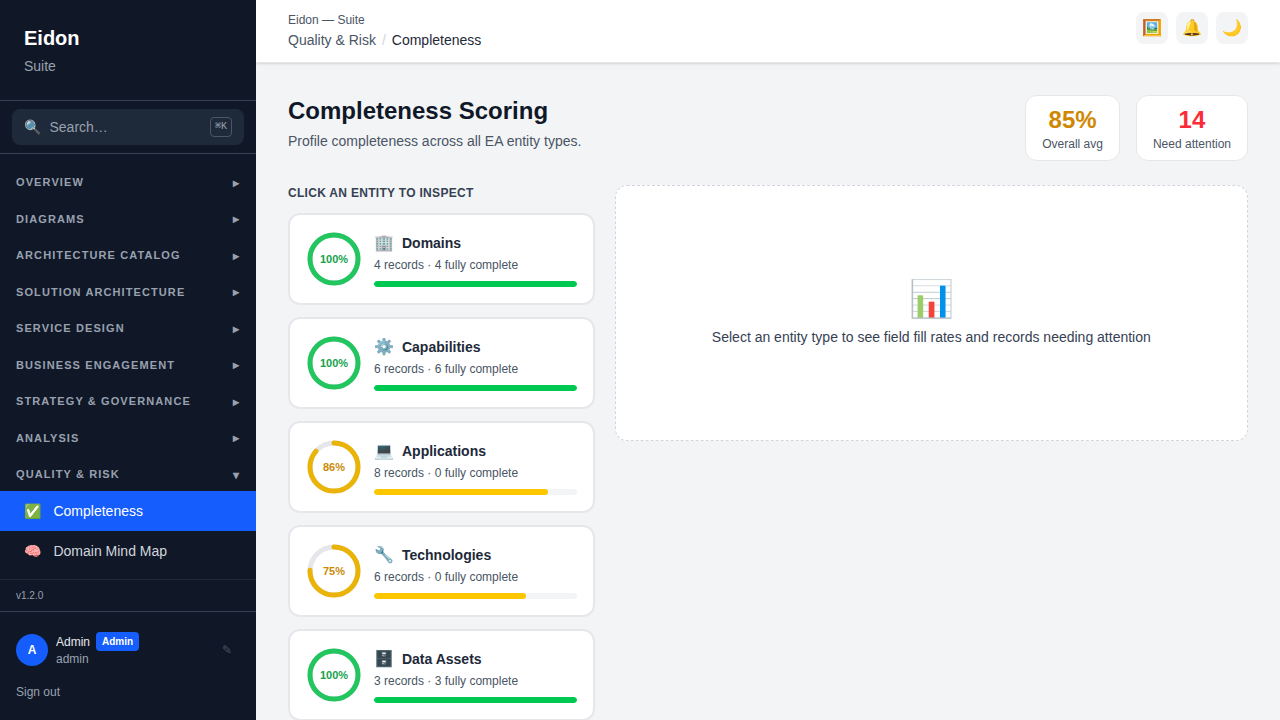The height and width of the screenshot is (720, 1280).
Task: Focus the sidebar Search field
Action: (x=128, y=127)
